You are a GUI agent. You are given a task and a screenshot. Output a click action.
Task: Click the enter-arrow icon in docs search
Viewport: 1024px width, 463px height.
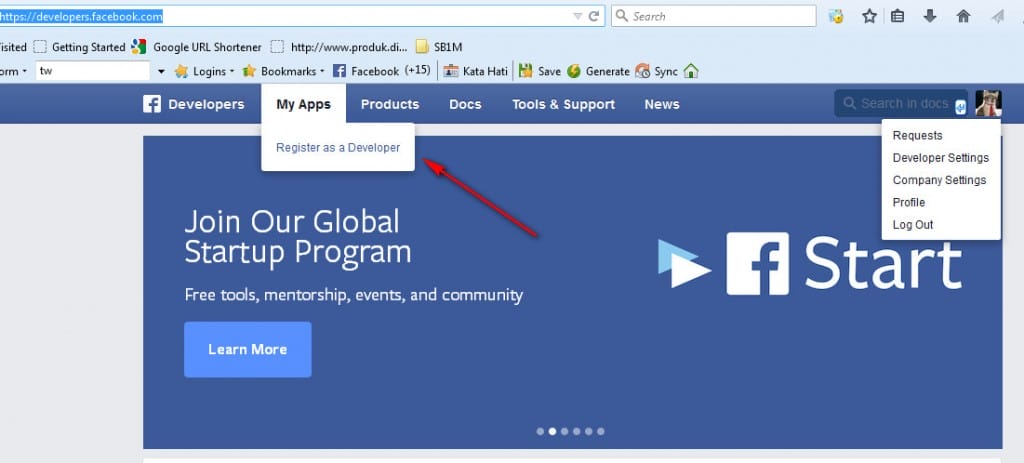(960, 107)
